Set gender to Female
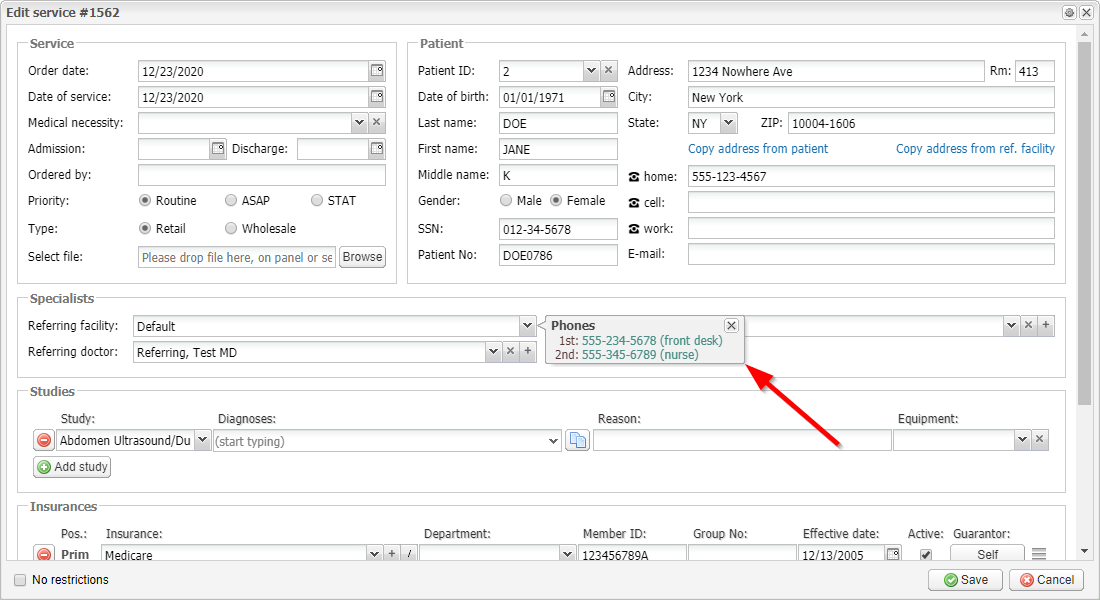The width and height of the screenshot is (1100, 600). click(x=556, y=201)
